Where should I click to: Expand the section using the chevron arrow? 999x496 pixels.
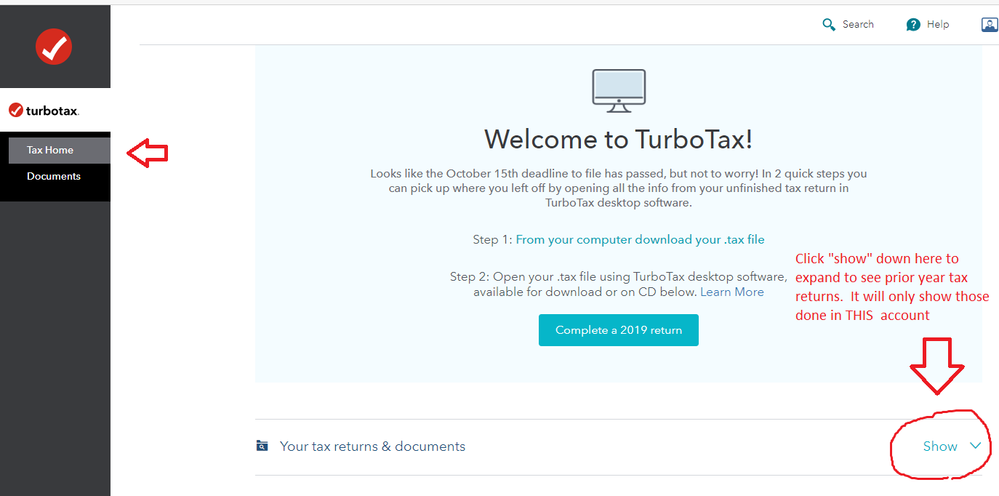click(x=976, y=446)
